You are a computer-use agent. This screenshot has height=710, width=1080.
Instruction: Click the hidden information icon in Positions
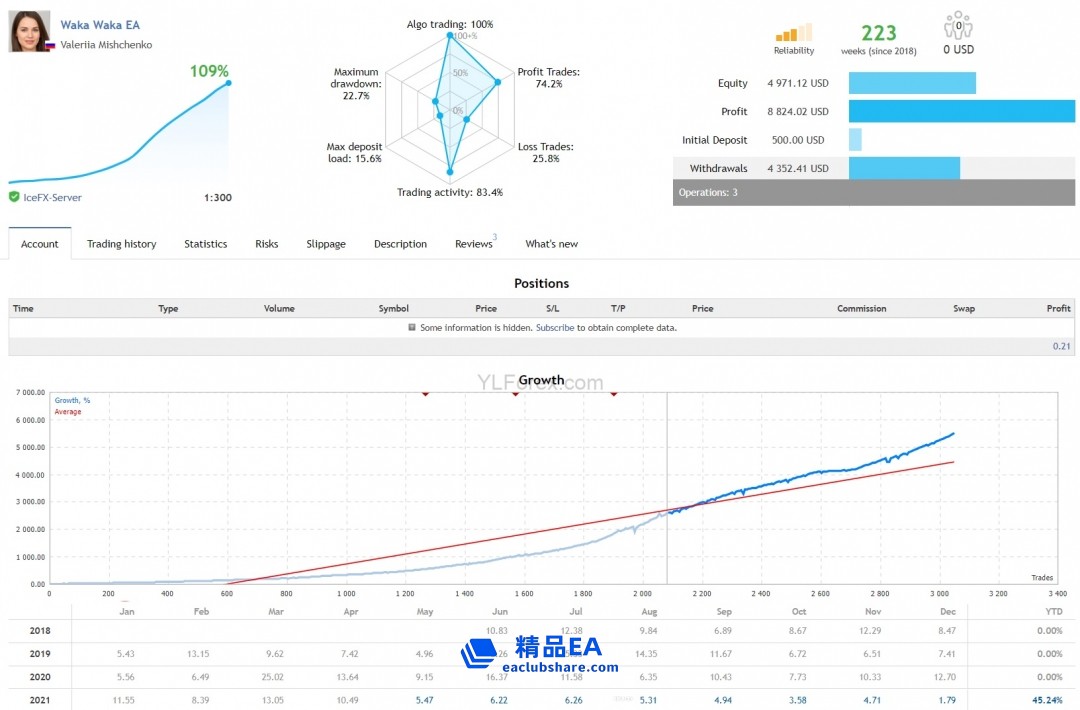click(412, 327)
